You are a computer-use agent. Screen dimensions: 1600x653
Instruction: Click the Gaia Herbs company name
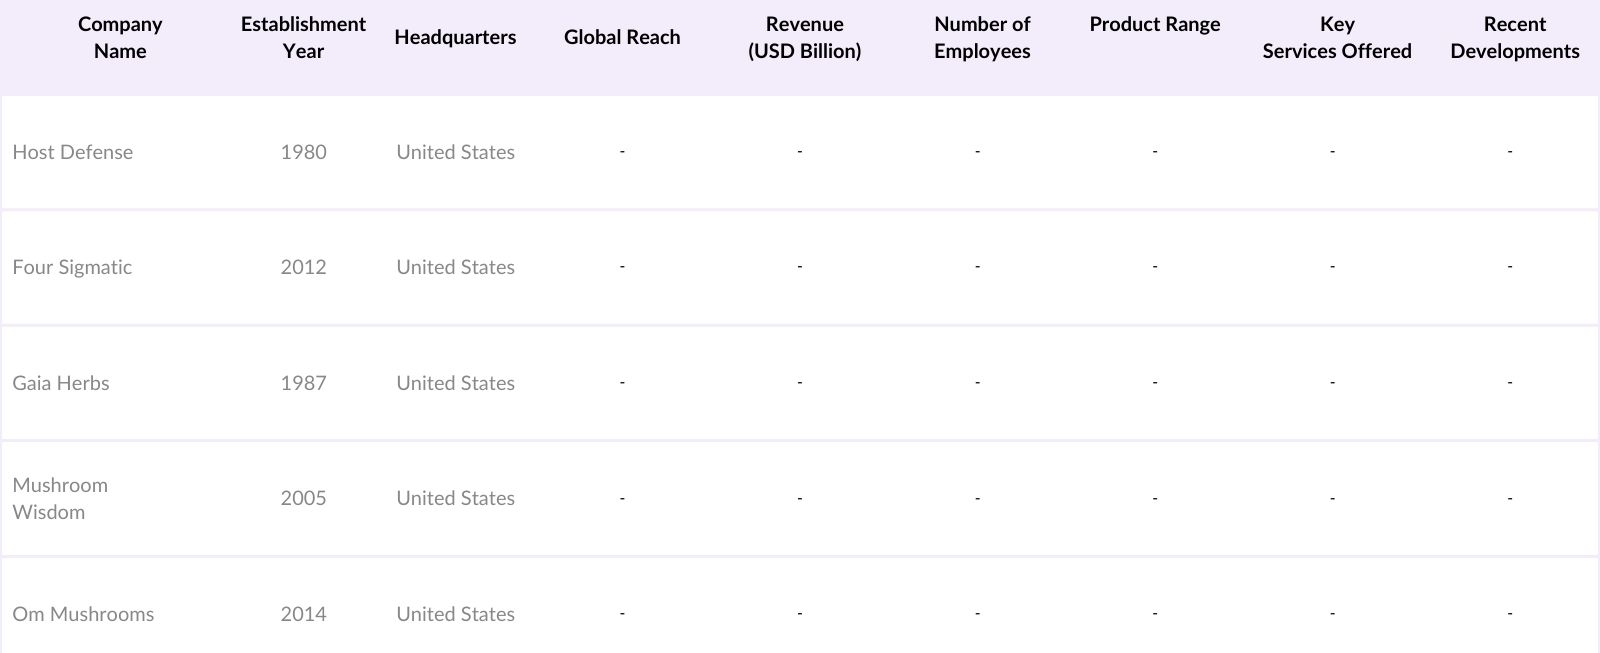61,383
